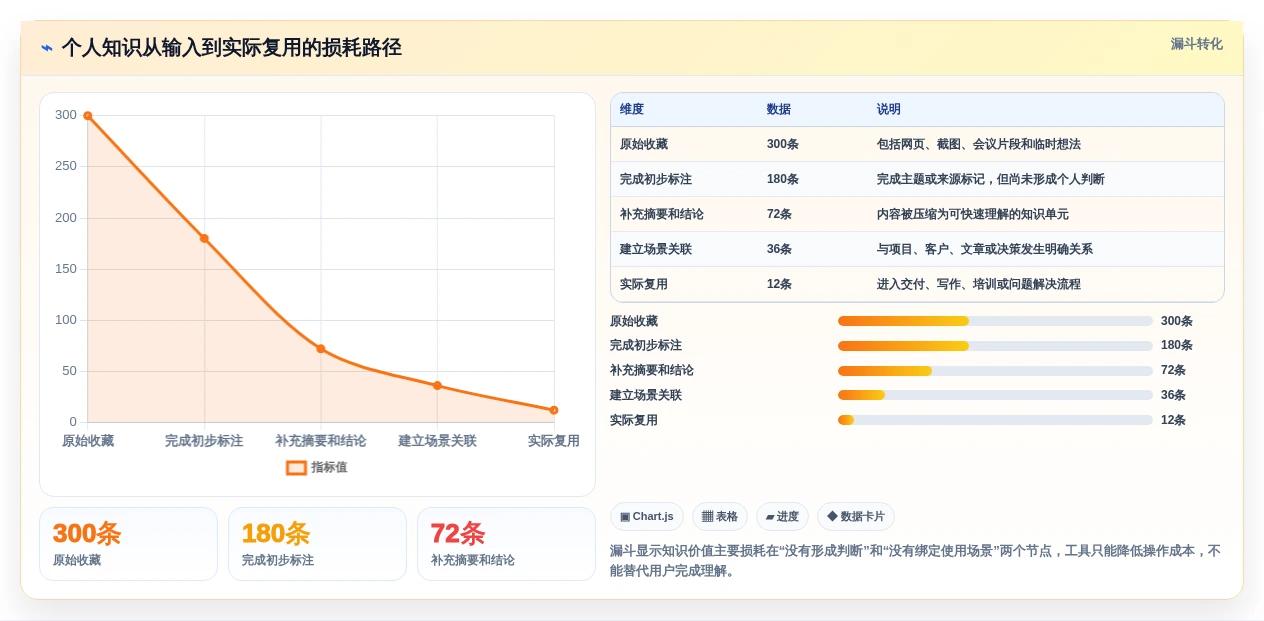Click the 36条 table cell

[x=780, y=249]
